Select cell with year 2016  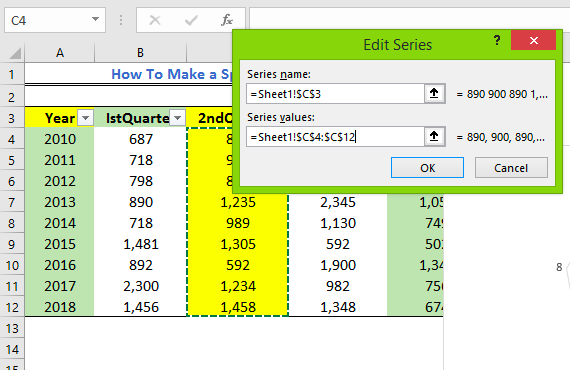[x=60, y=265]
